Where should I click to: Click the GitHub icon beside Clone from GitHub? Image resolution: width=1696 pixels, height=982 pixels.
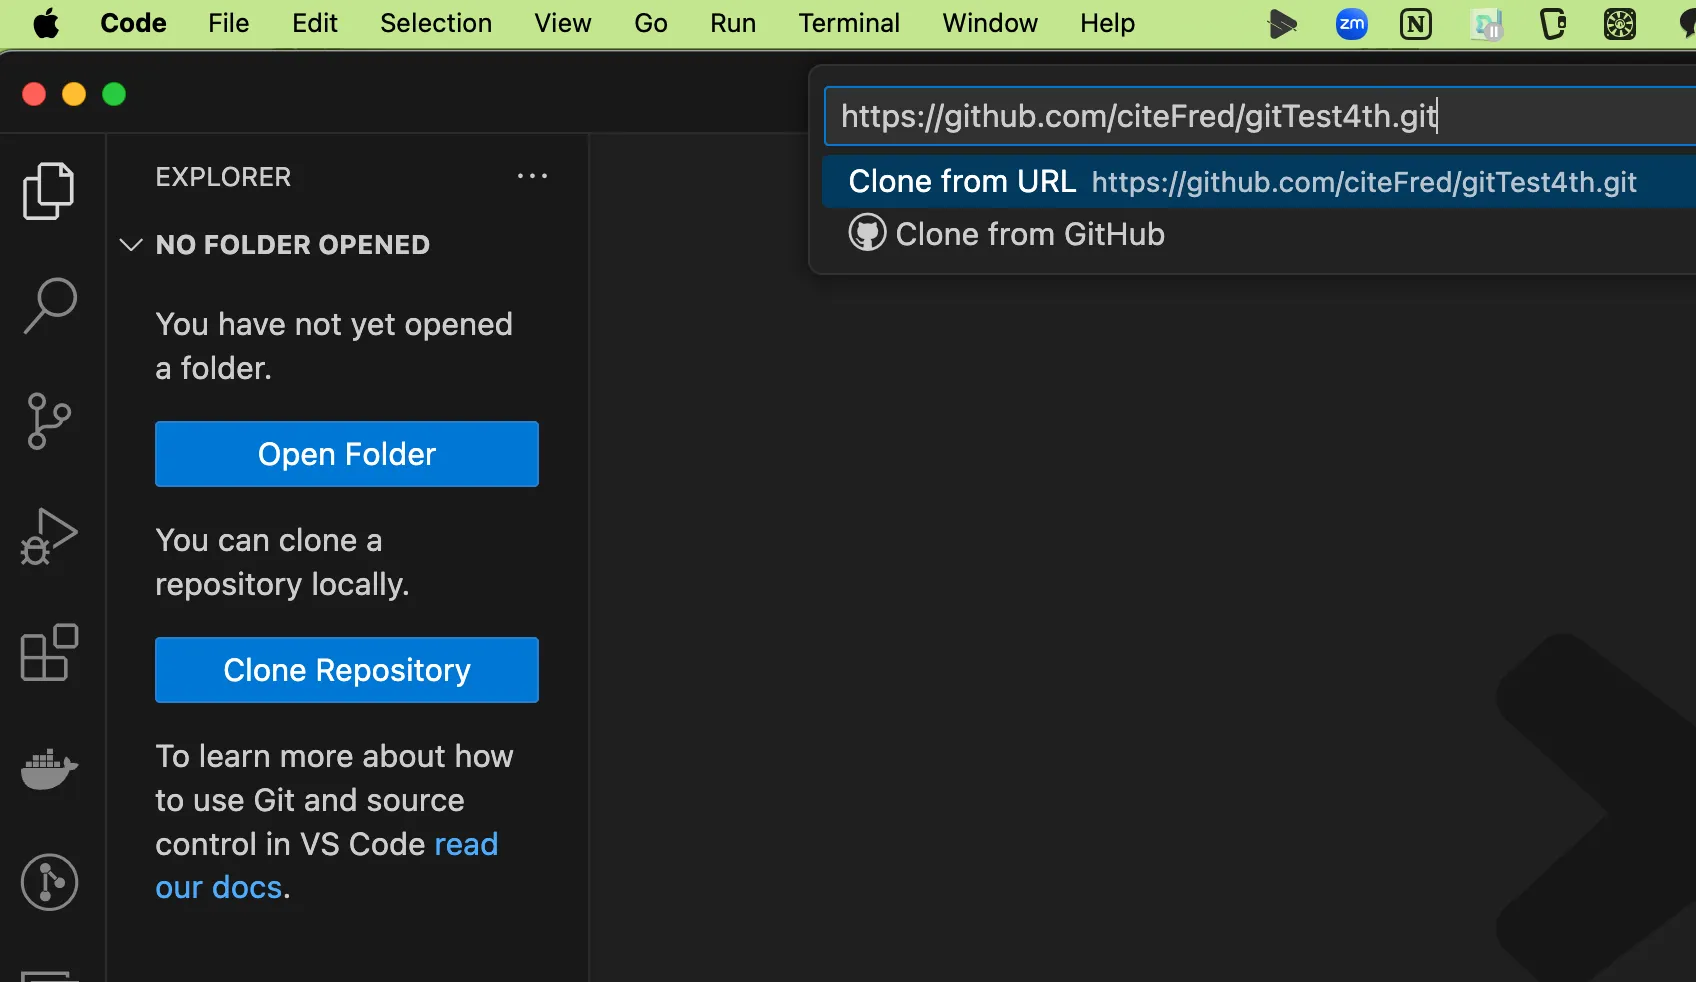pyautogui.click(x=867, y=233)
